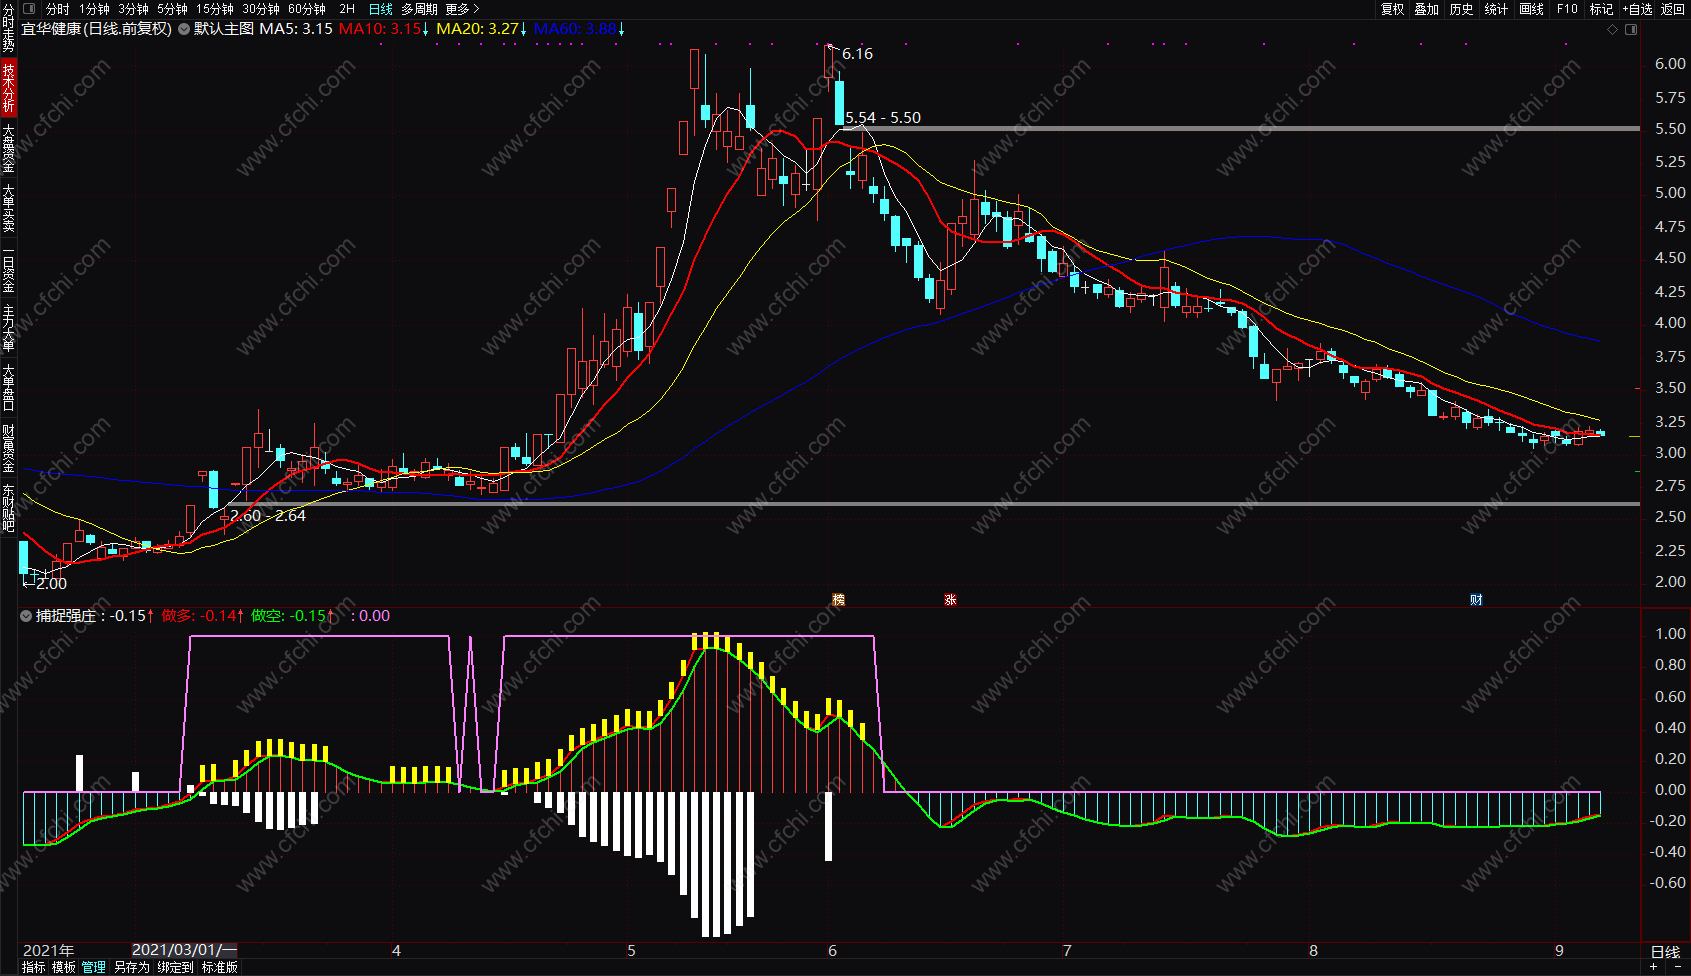Open the 技术分析 side tab

[x=8, y=87]
